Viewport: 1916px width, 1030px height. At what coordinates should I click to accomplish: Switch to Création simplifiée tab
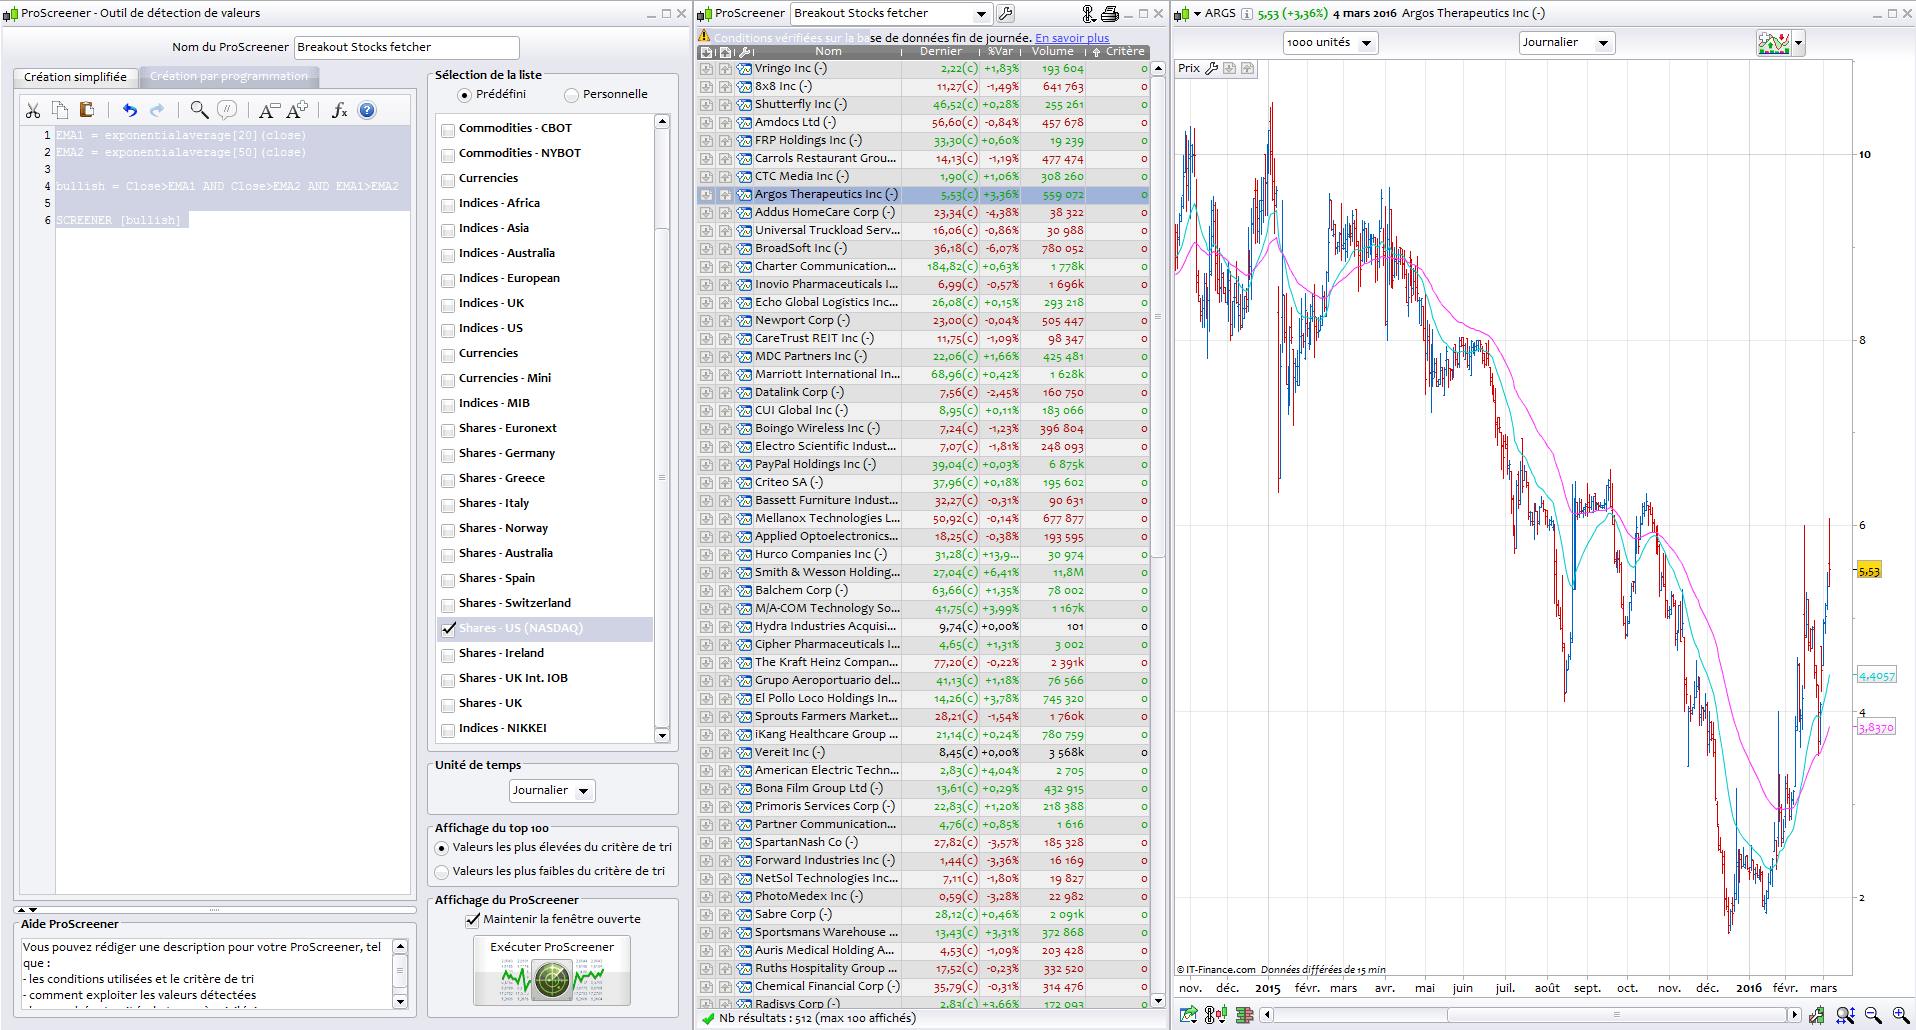click(75, 77)
